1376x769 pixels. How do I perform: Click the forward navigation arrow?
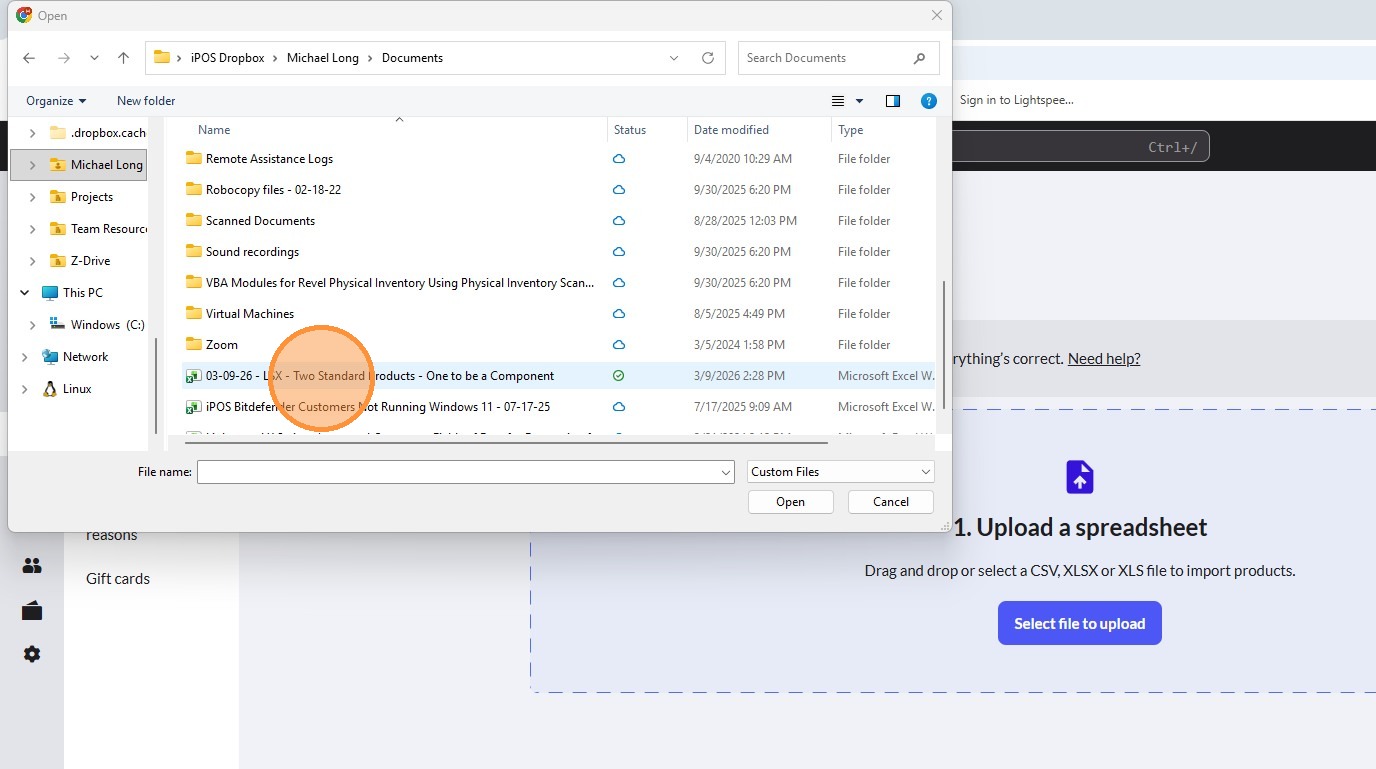click(64, 58)
